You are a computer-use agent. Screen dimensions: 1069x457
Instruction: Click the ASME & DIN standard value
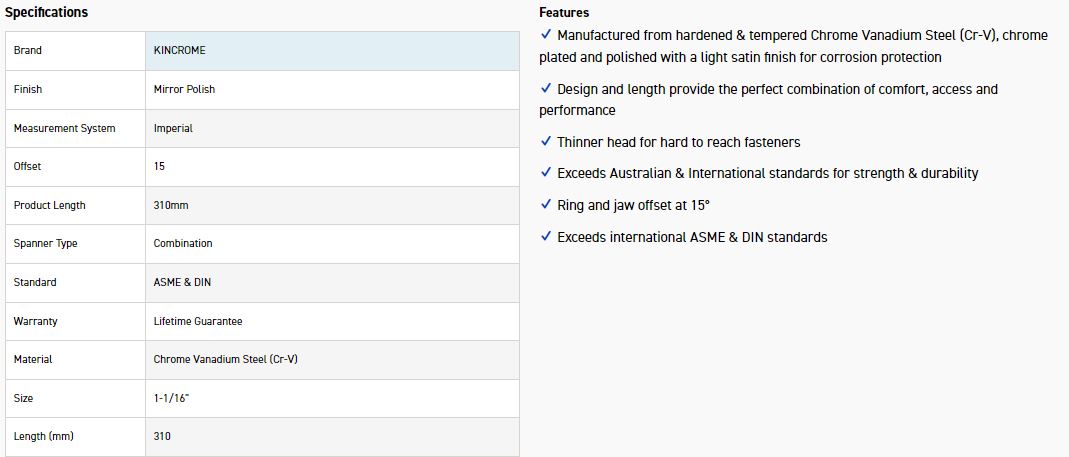pyautogui.click(x=182, y=282)
